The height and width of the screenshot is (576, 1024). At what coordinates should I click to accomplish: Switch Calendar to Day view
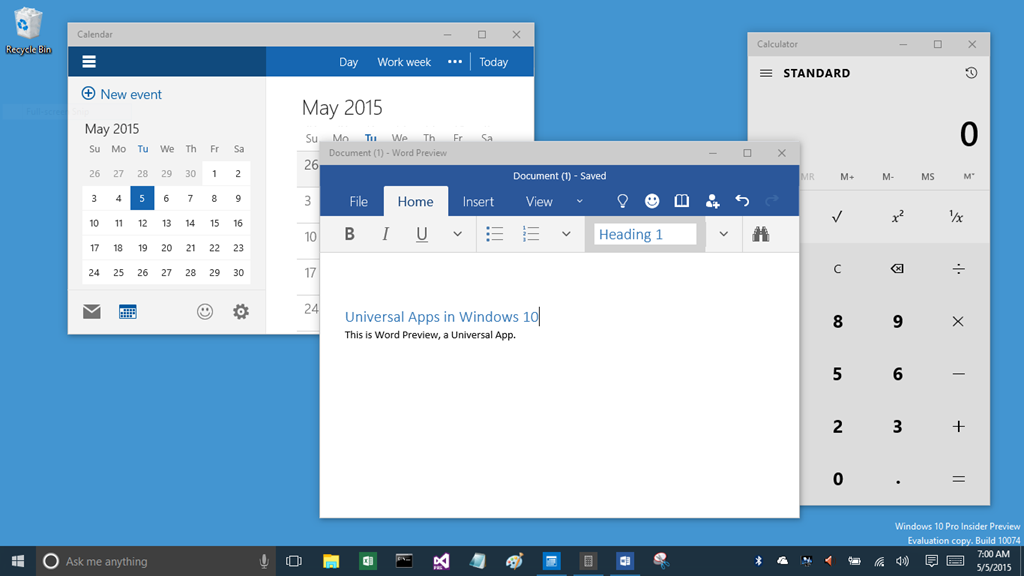[348, 62]
